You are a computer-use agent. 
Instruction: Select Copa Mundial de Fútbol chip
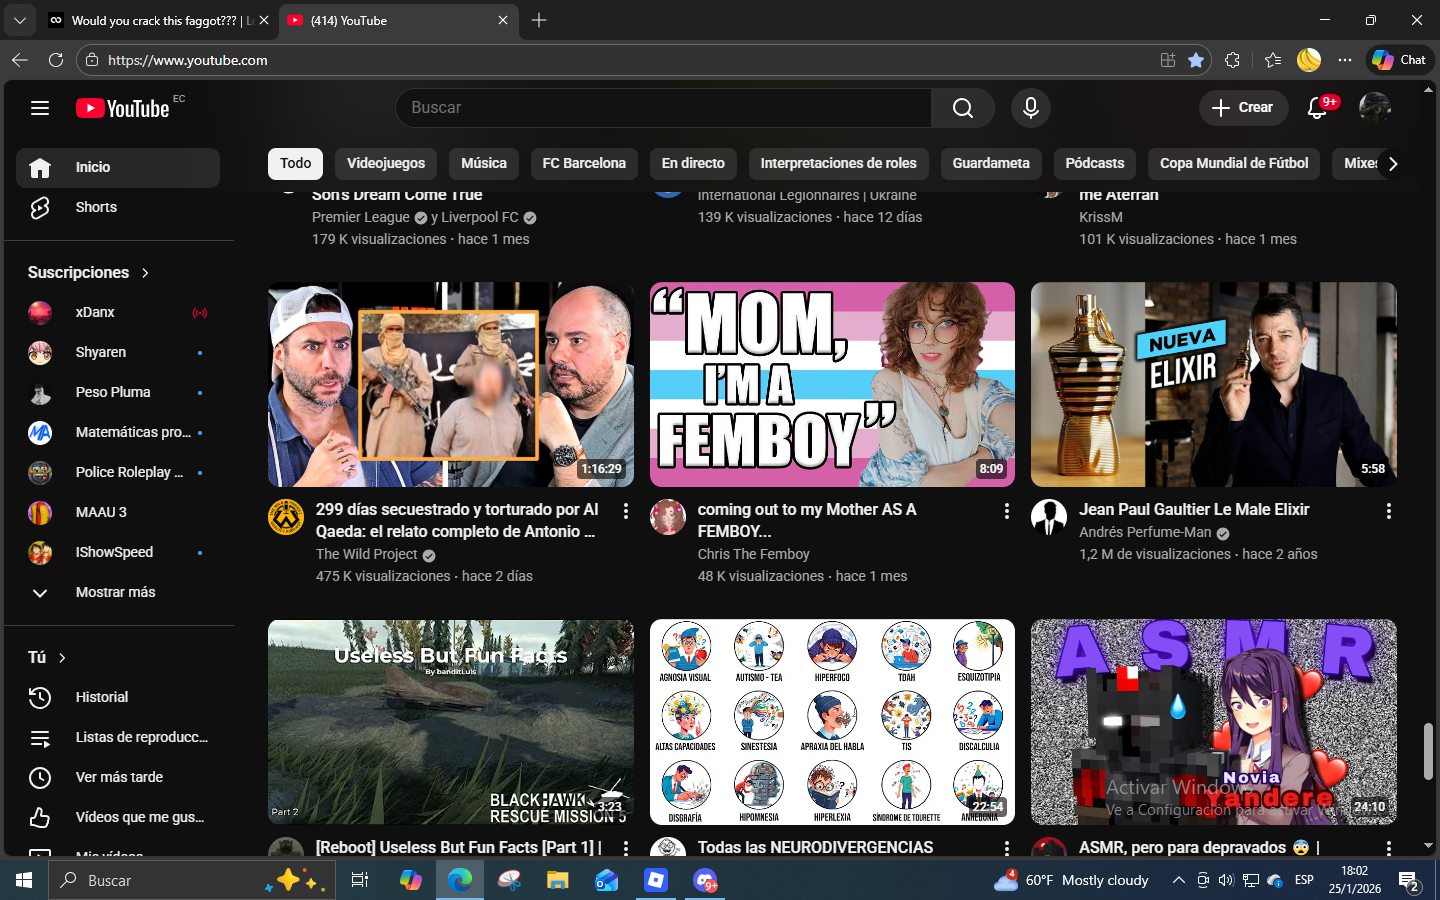pyautogui.click(x=1234, y=163)
